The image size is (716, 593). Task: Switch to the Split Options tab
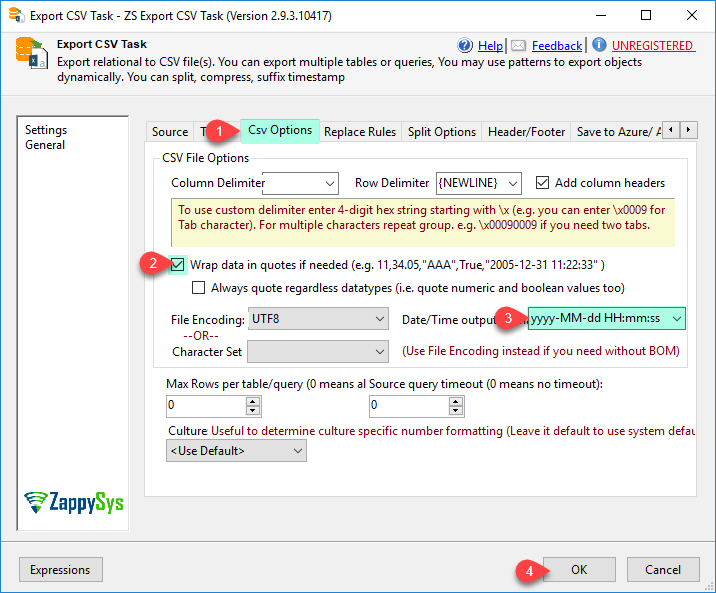pos(442,132)
